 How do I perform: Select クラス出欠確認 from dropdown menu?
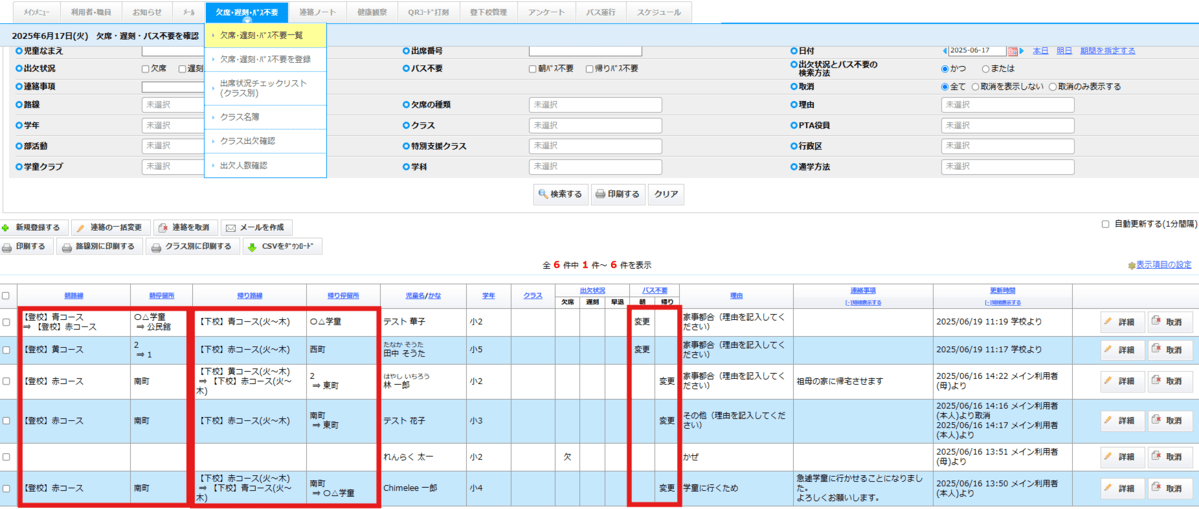265,141
